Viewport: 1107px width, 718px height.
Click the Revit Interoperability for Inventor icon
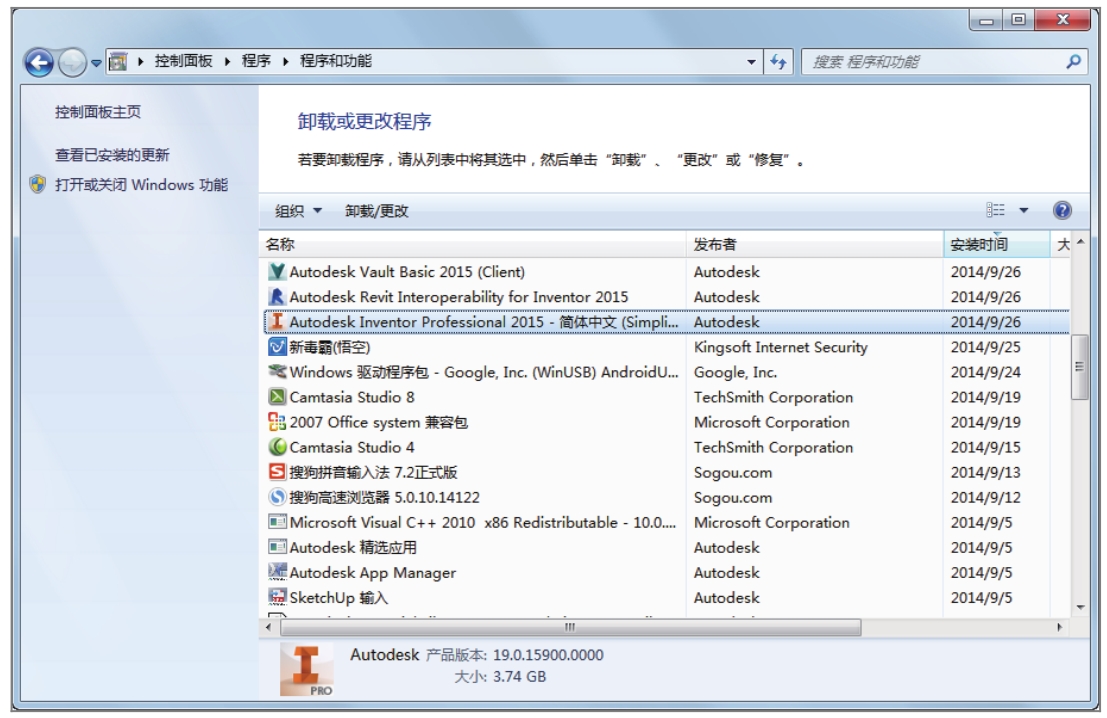[277, 297]
